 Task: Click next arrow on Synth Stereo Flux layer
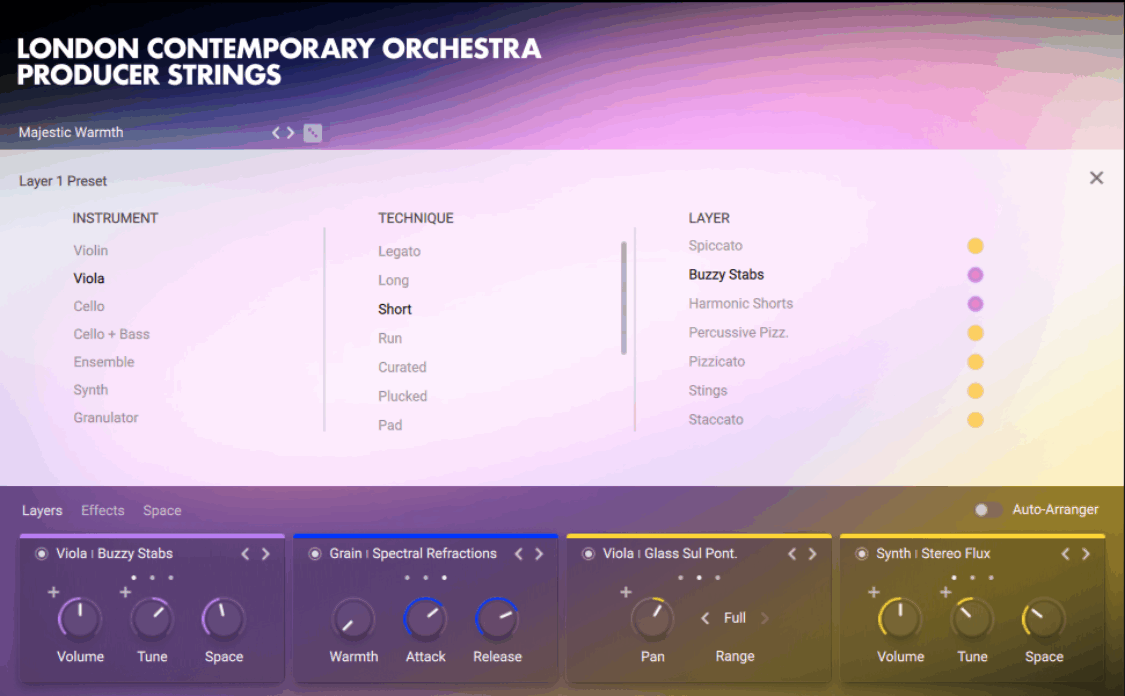point(1086,554)
